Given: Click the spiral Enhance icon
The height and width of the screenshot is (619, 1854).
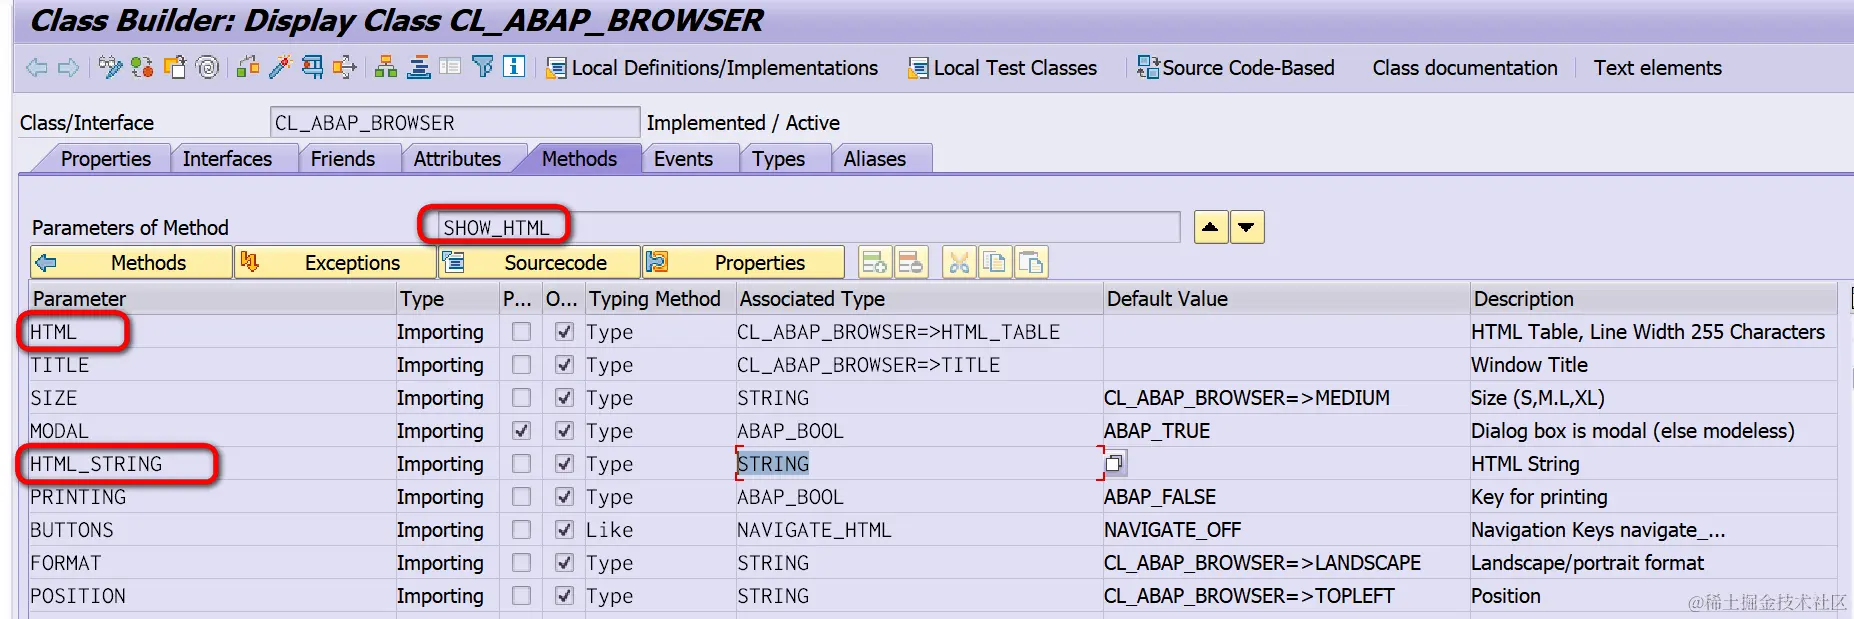Looking at the screenshot, I should (207, 67).
